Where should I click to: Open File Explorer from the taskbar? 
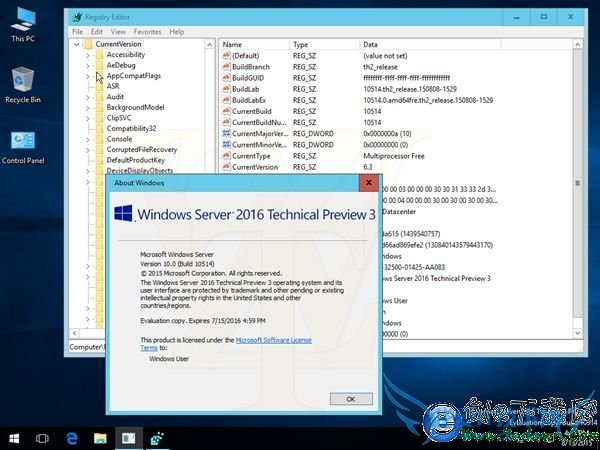coord(100,439)
